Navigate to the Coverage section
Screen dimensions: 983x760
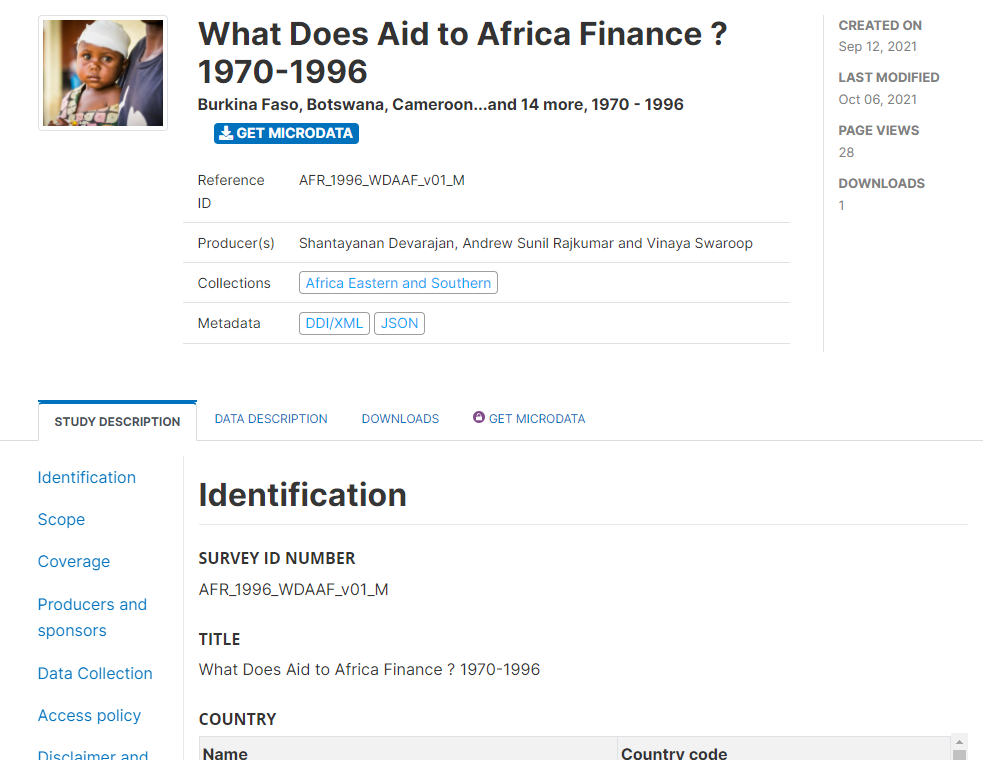(74, 562)
